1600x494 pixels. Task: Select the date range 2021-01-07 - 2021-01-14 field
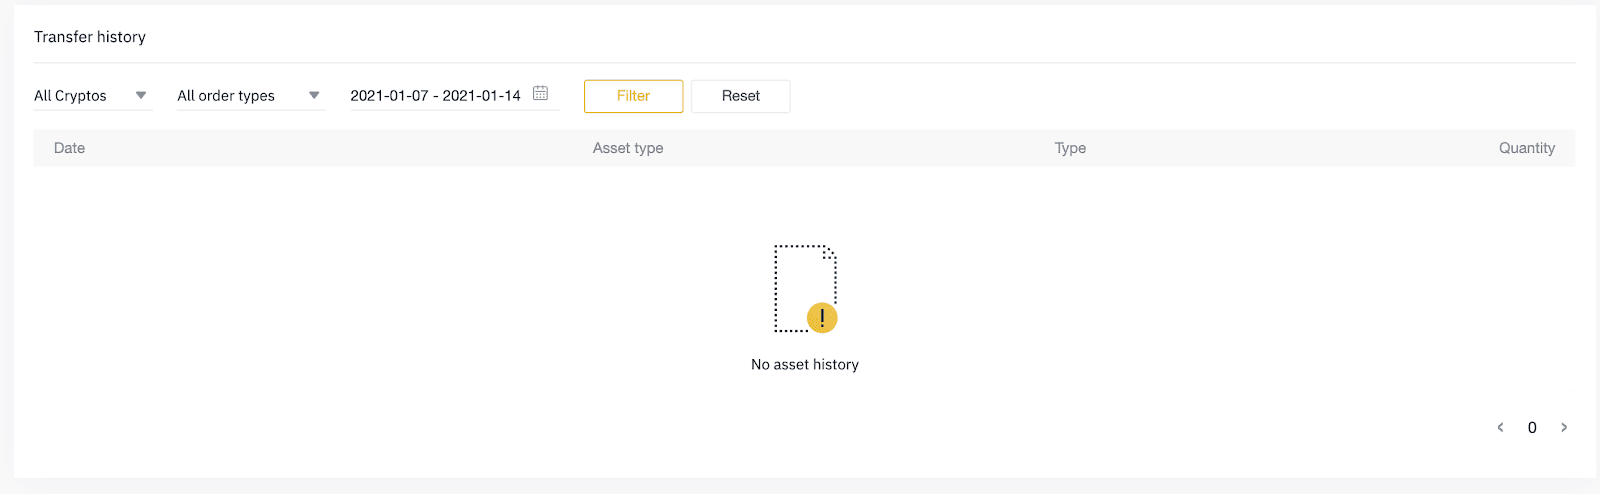454,96
